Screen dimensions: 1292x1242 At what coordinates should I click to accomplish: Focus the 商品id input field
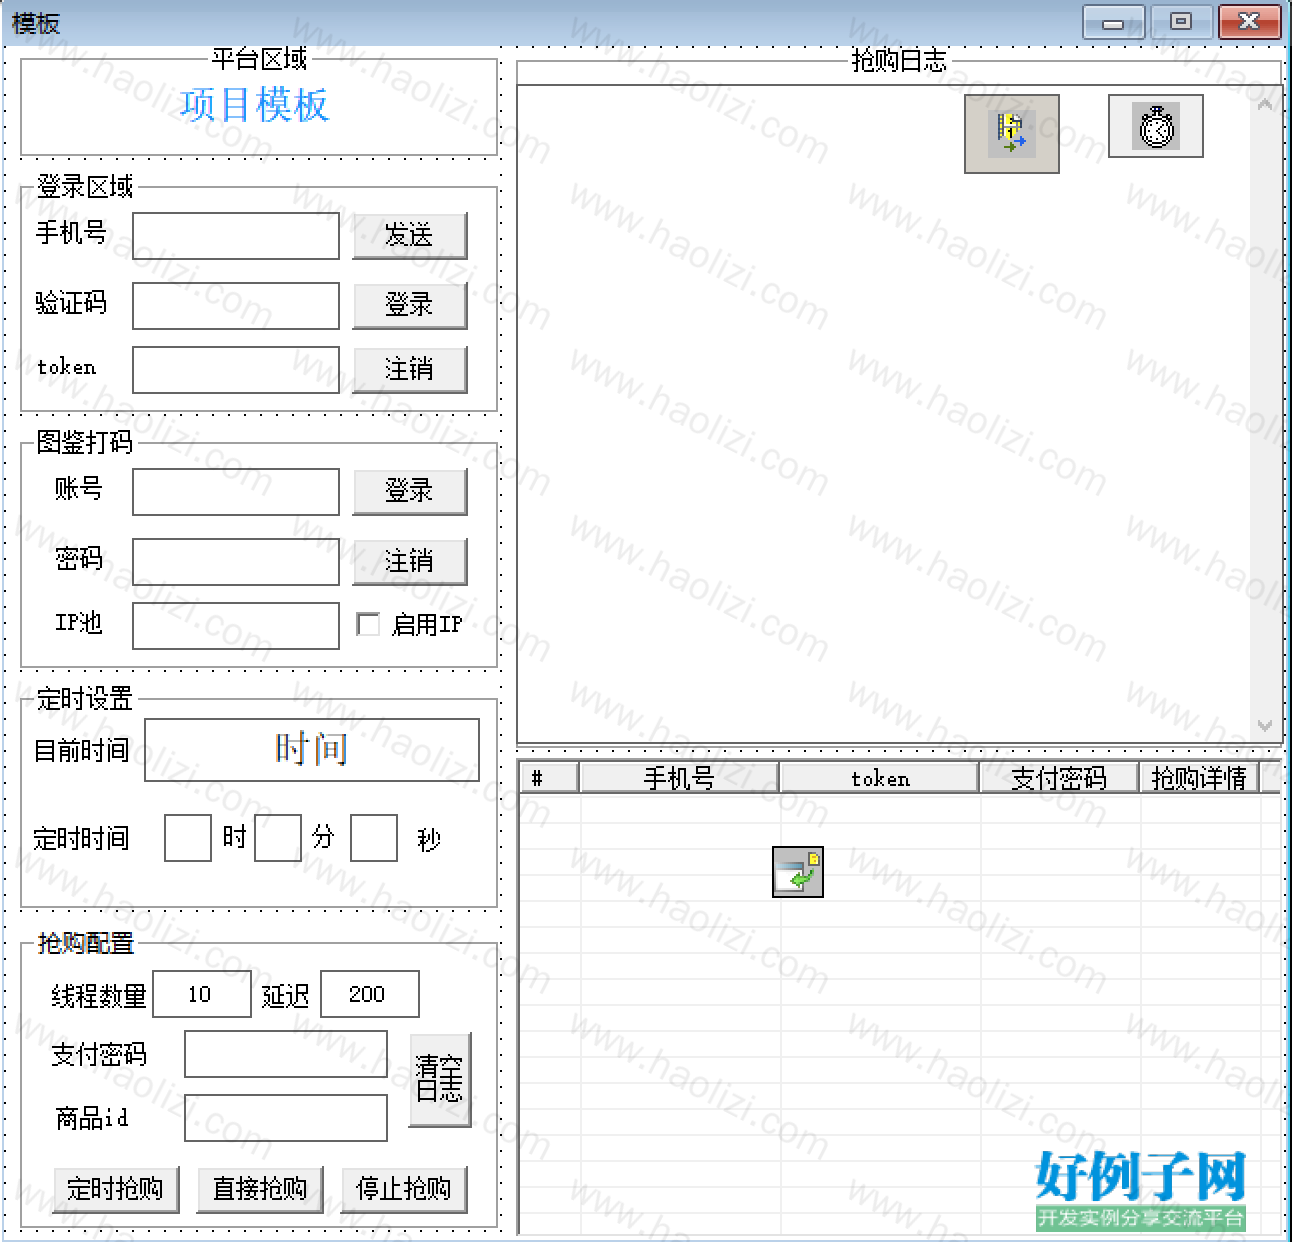[286, 1118]
